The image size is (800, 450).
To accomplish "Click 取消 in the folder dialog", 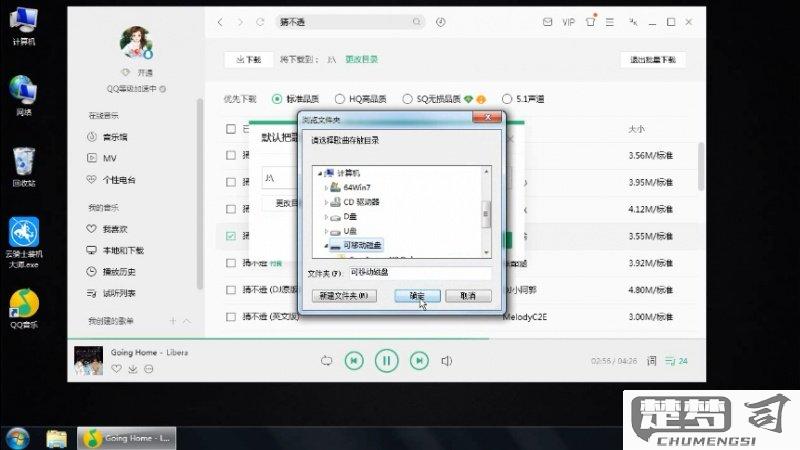I will coord(468,296).
